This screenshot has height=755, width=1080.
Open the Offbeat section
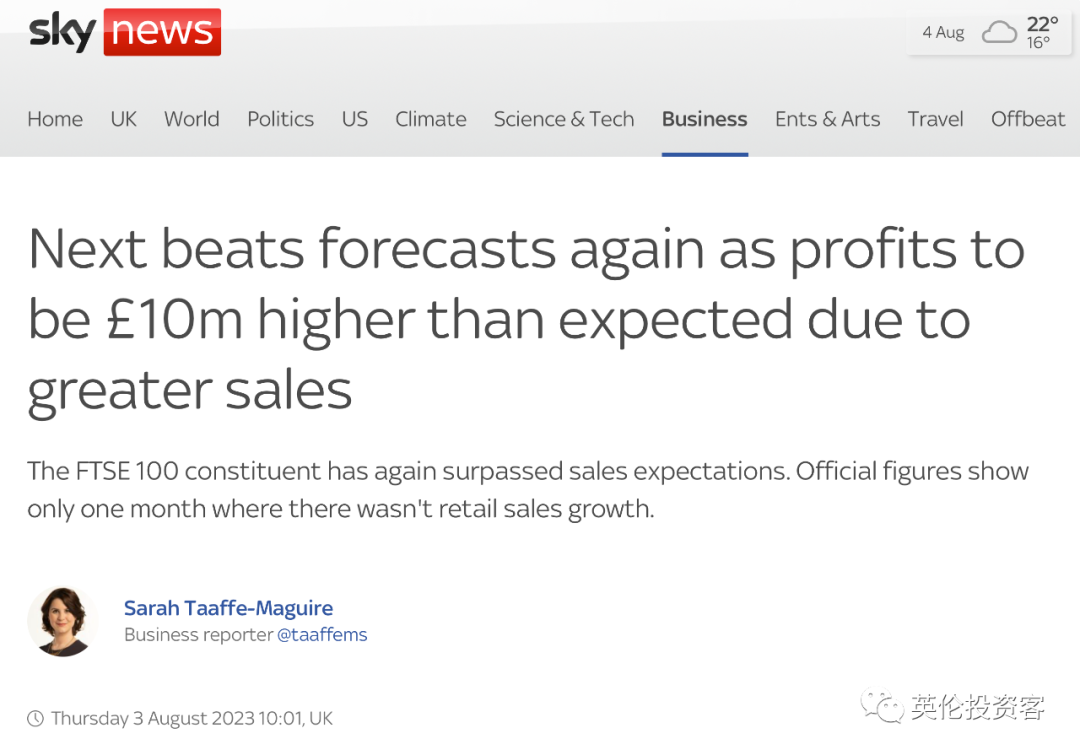(x=1027, y=119)
